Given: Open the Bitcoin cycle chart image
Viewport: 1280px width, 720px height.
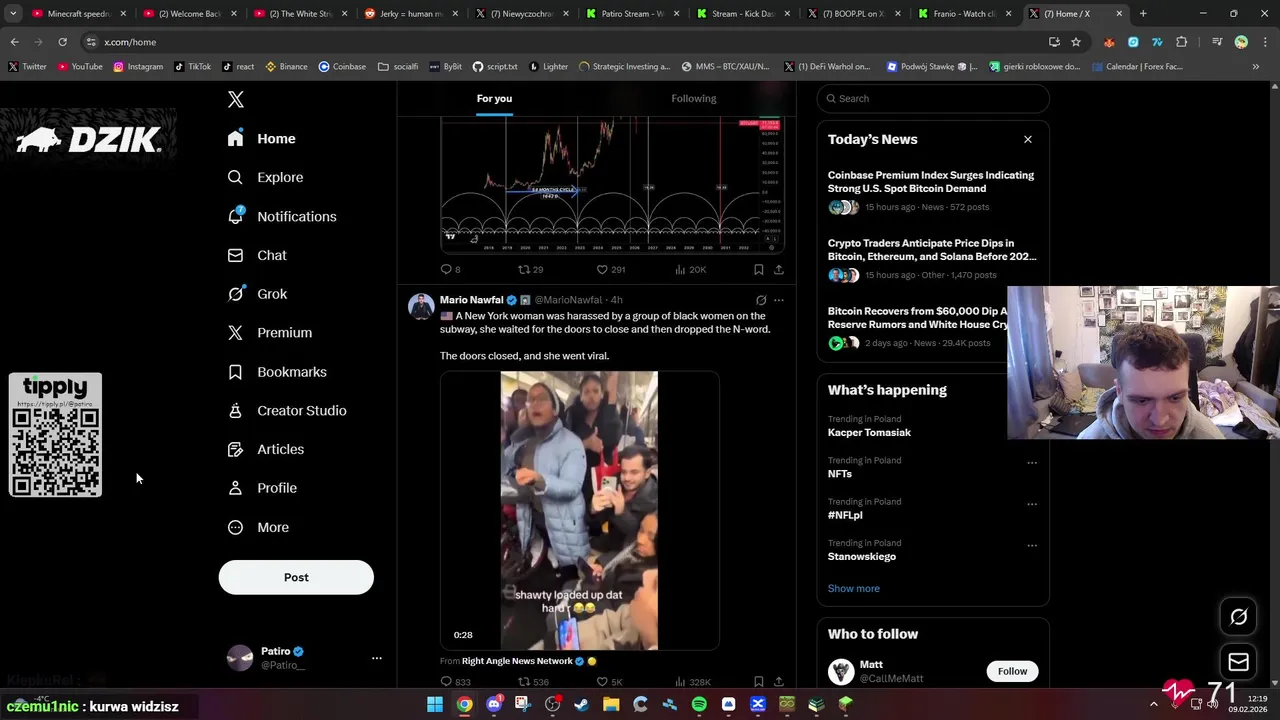Looking at the screenshot, I should pyautogui.click(x=612, y=184).
